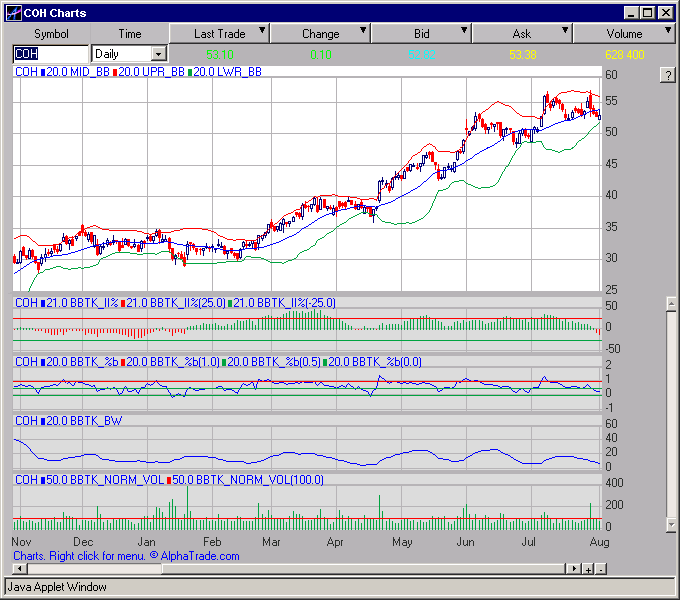
Task: Click the vertical indicator panel scrollbar track
Action: click(x=671, y=420)
